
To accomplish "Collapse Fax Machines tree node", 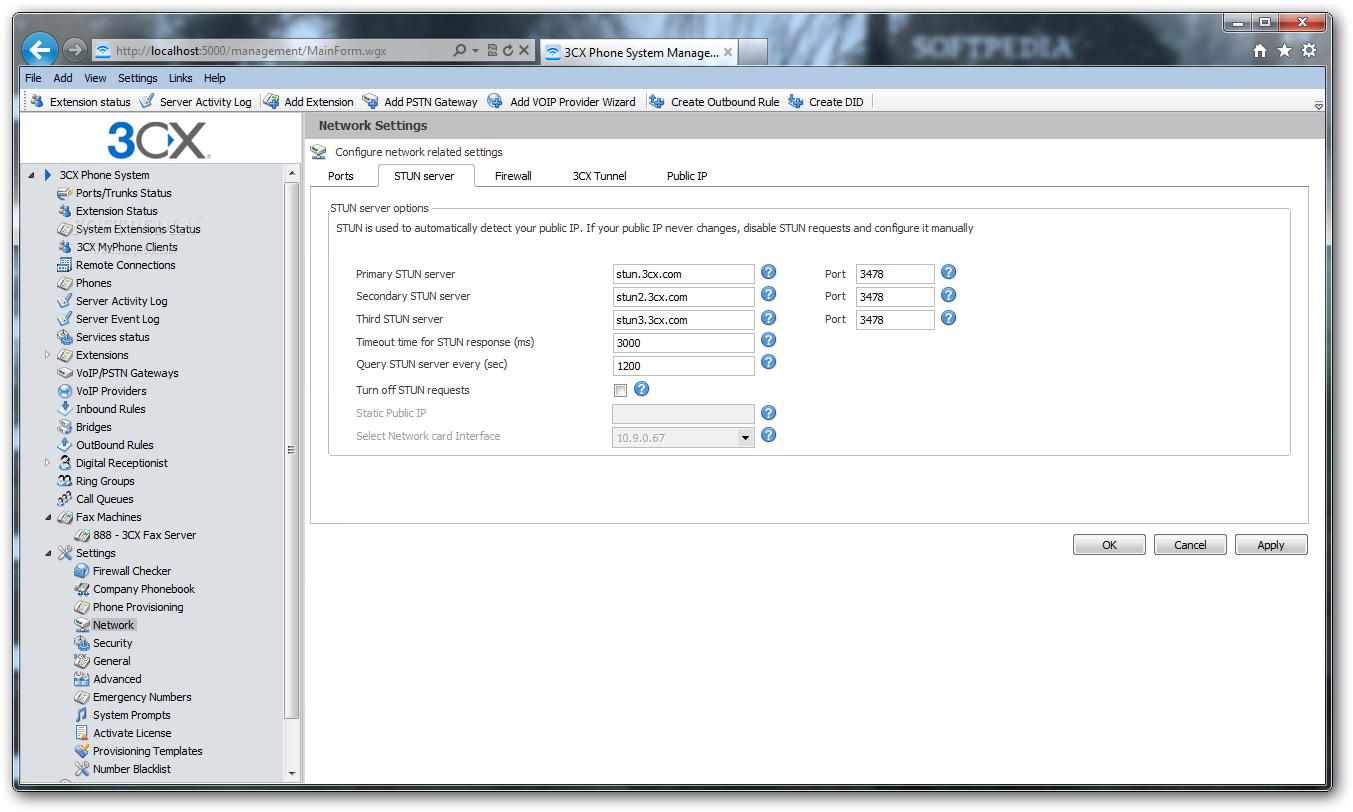I will [x=48, y=517].
